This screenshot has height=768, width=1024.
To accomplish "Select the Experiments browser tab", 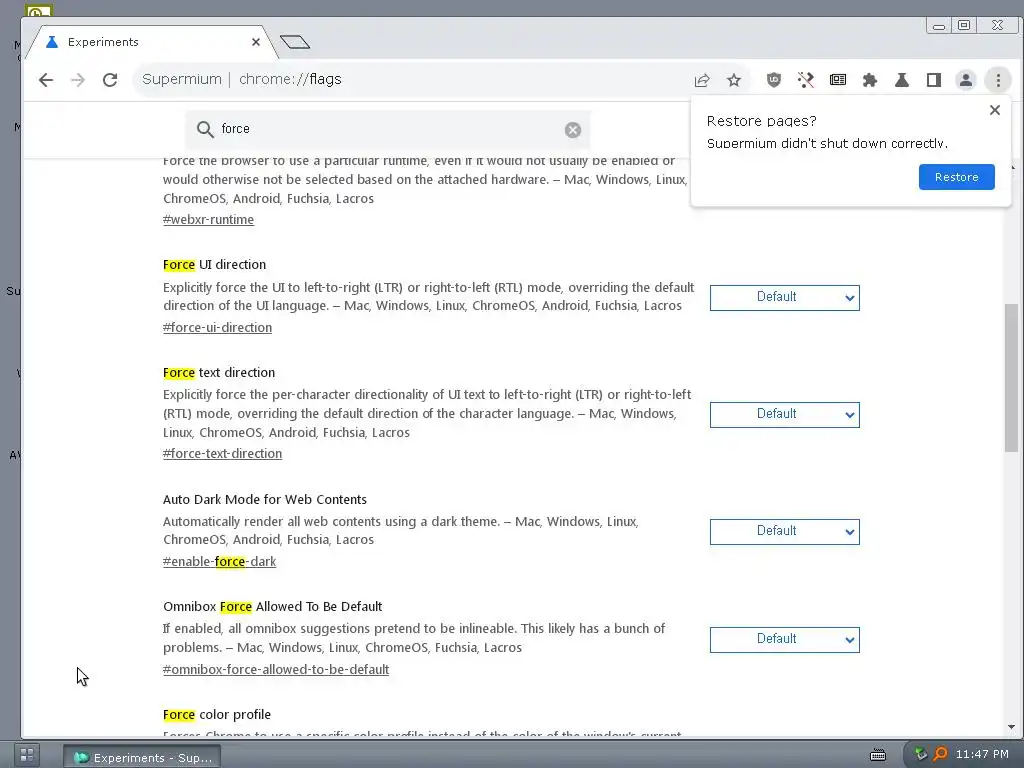I will coord(153,42).
